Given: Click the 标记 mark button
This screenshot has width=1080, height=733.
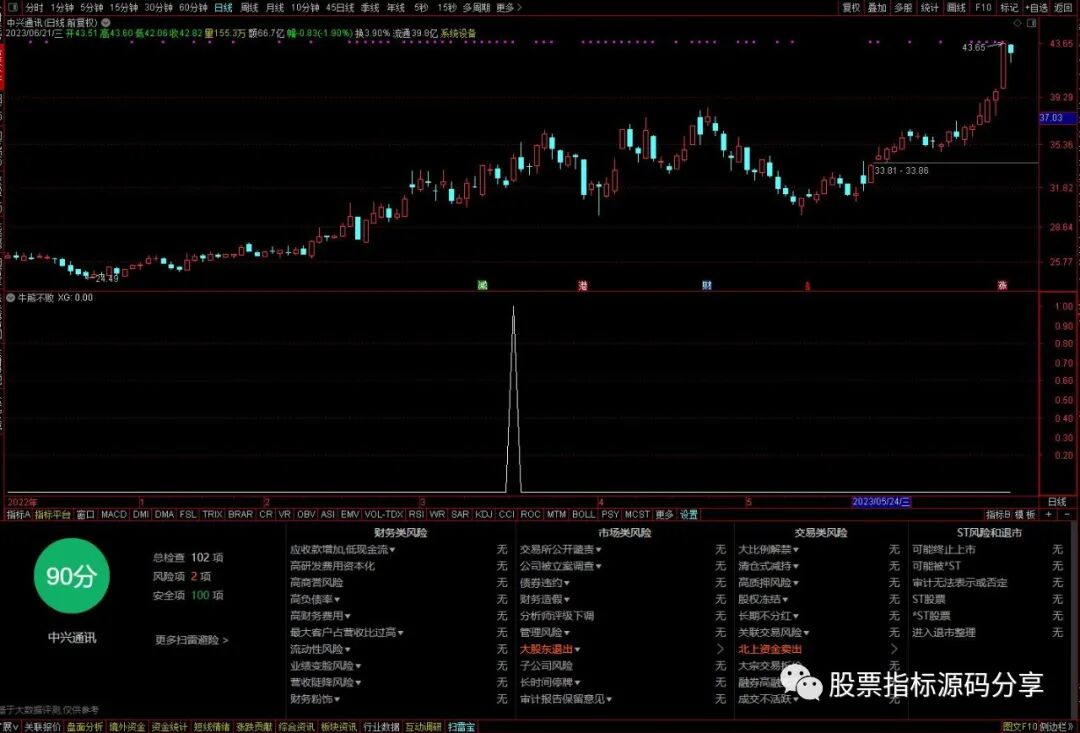Looking at the screenshot, I should pyautogui.click(x=1009, y=8).
